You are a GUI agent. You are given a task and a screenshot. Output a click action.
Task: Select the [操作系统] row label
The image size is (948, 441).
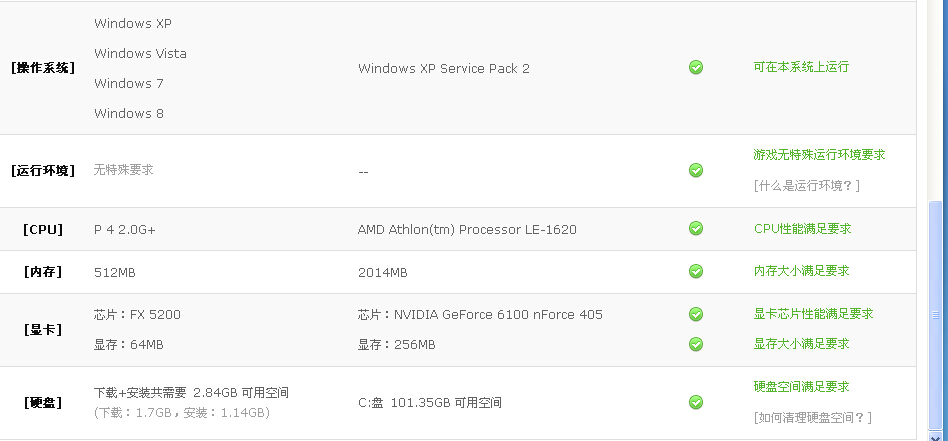pyautogui.click(x=43, y=68)
